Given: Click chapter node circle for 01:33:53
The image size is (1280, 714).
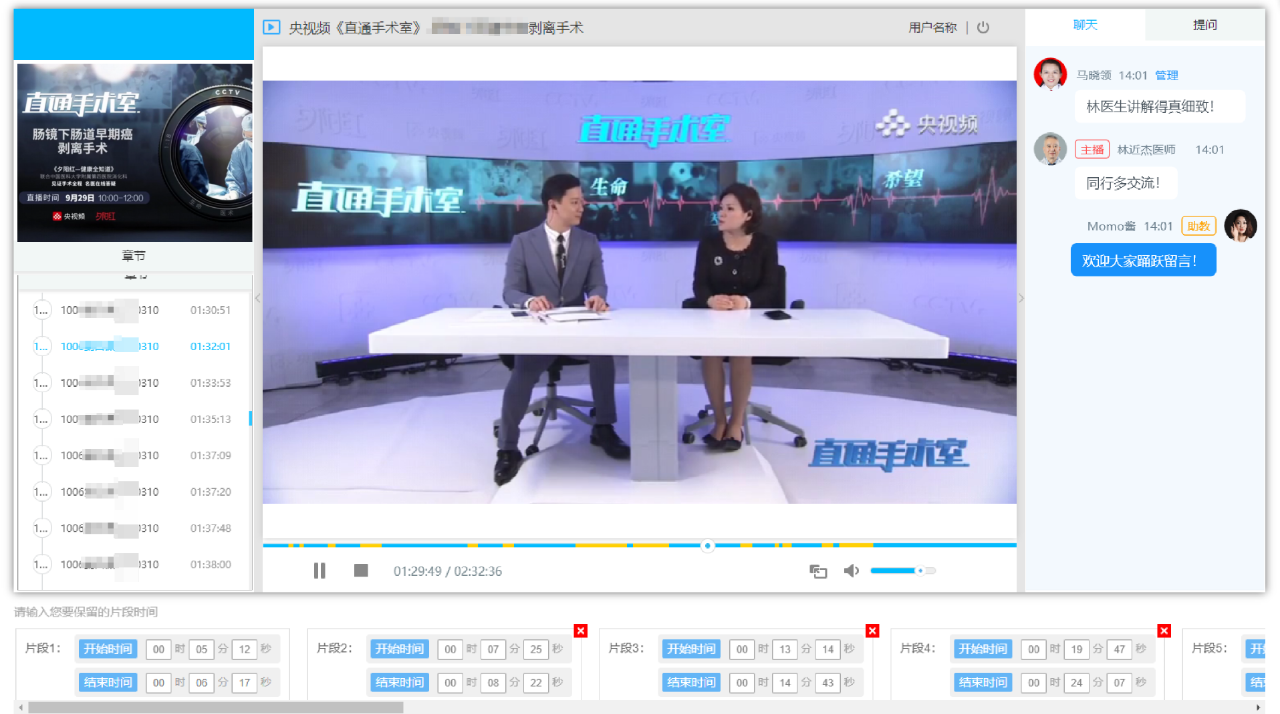Looking at the screenshot, I should pos(42,383).
